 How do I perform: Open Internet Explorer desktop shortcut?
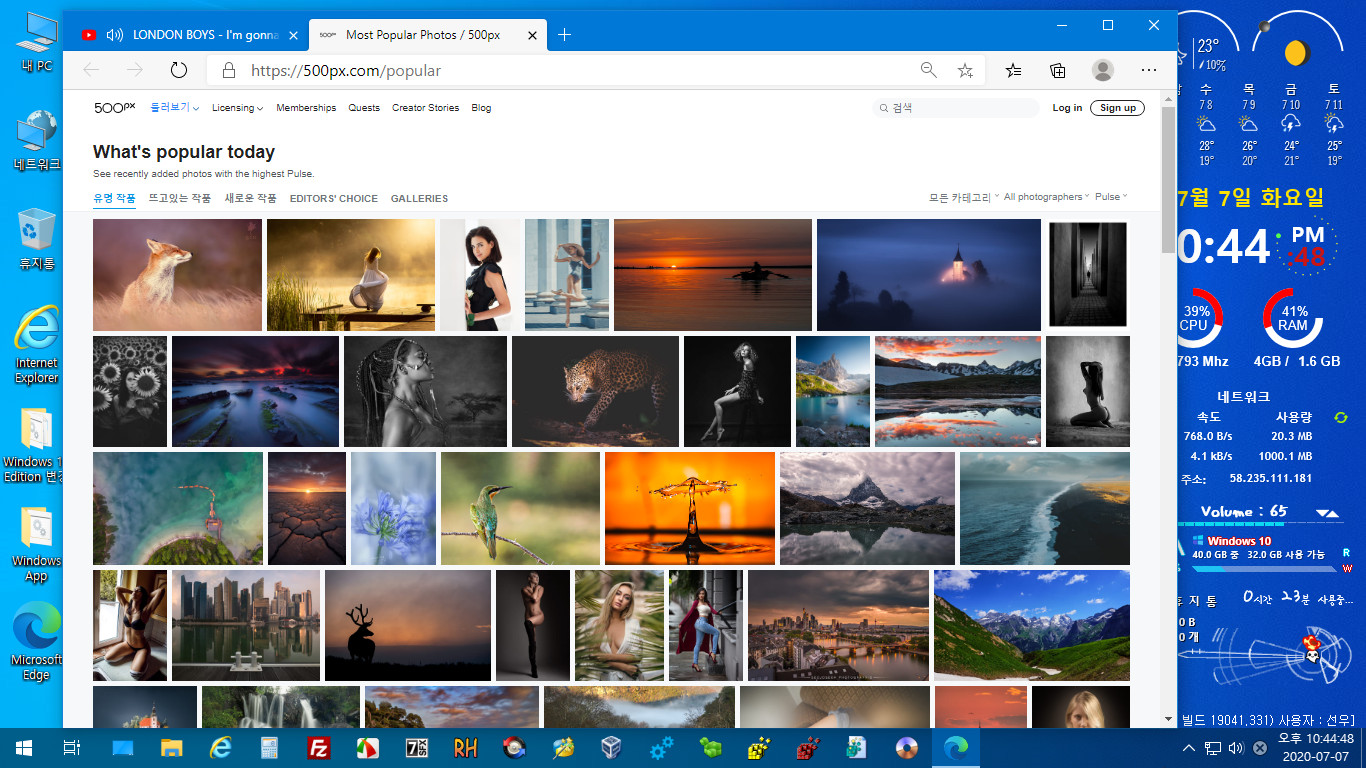pos(37,345)
